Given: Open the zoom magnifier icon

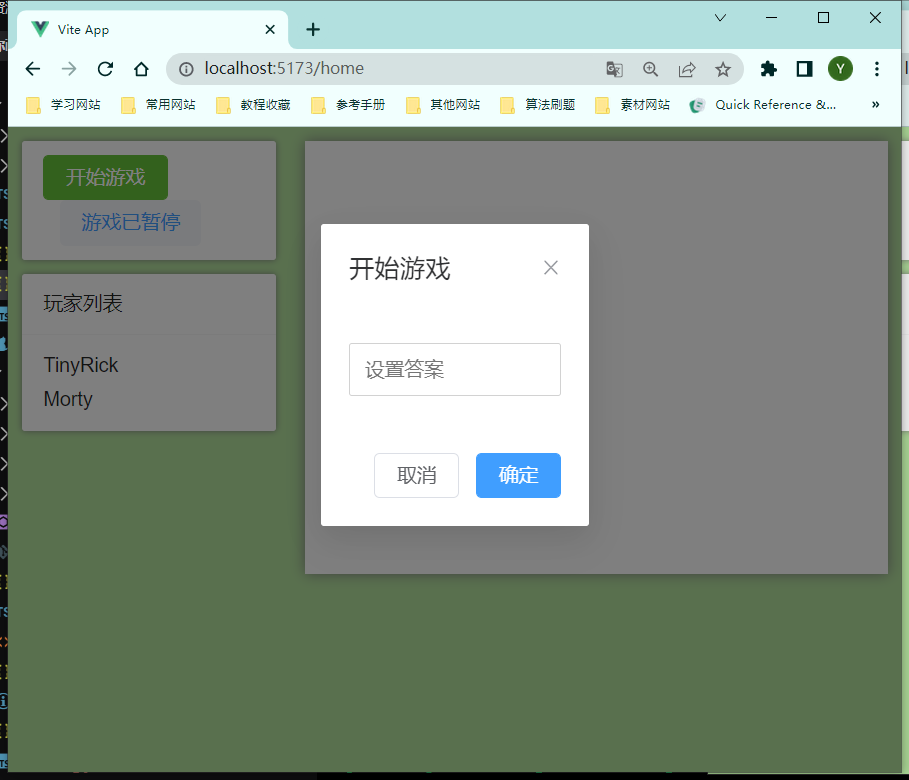Looking at the screenshot, I should (651, 69).
